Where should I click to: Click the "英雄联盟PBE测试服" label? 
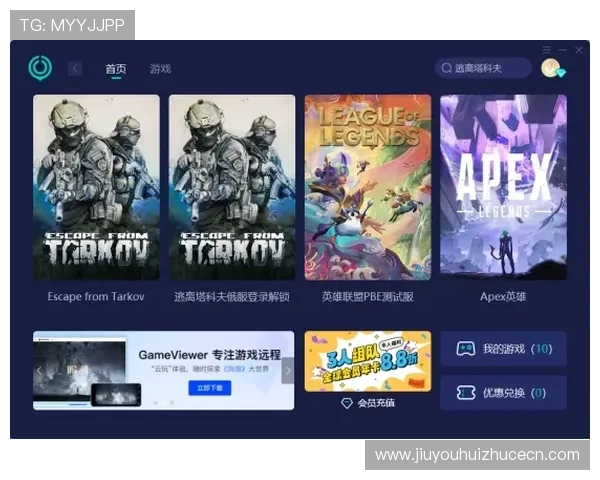point(368,297)
